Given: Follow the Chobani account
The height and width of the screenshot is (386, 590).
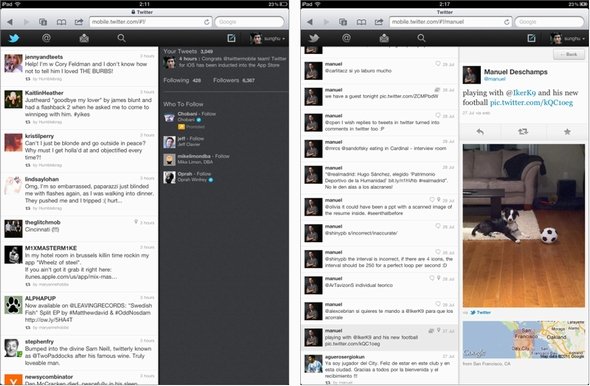Looking at the screenshot, I should point(209,114).
